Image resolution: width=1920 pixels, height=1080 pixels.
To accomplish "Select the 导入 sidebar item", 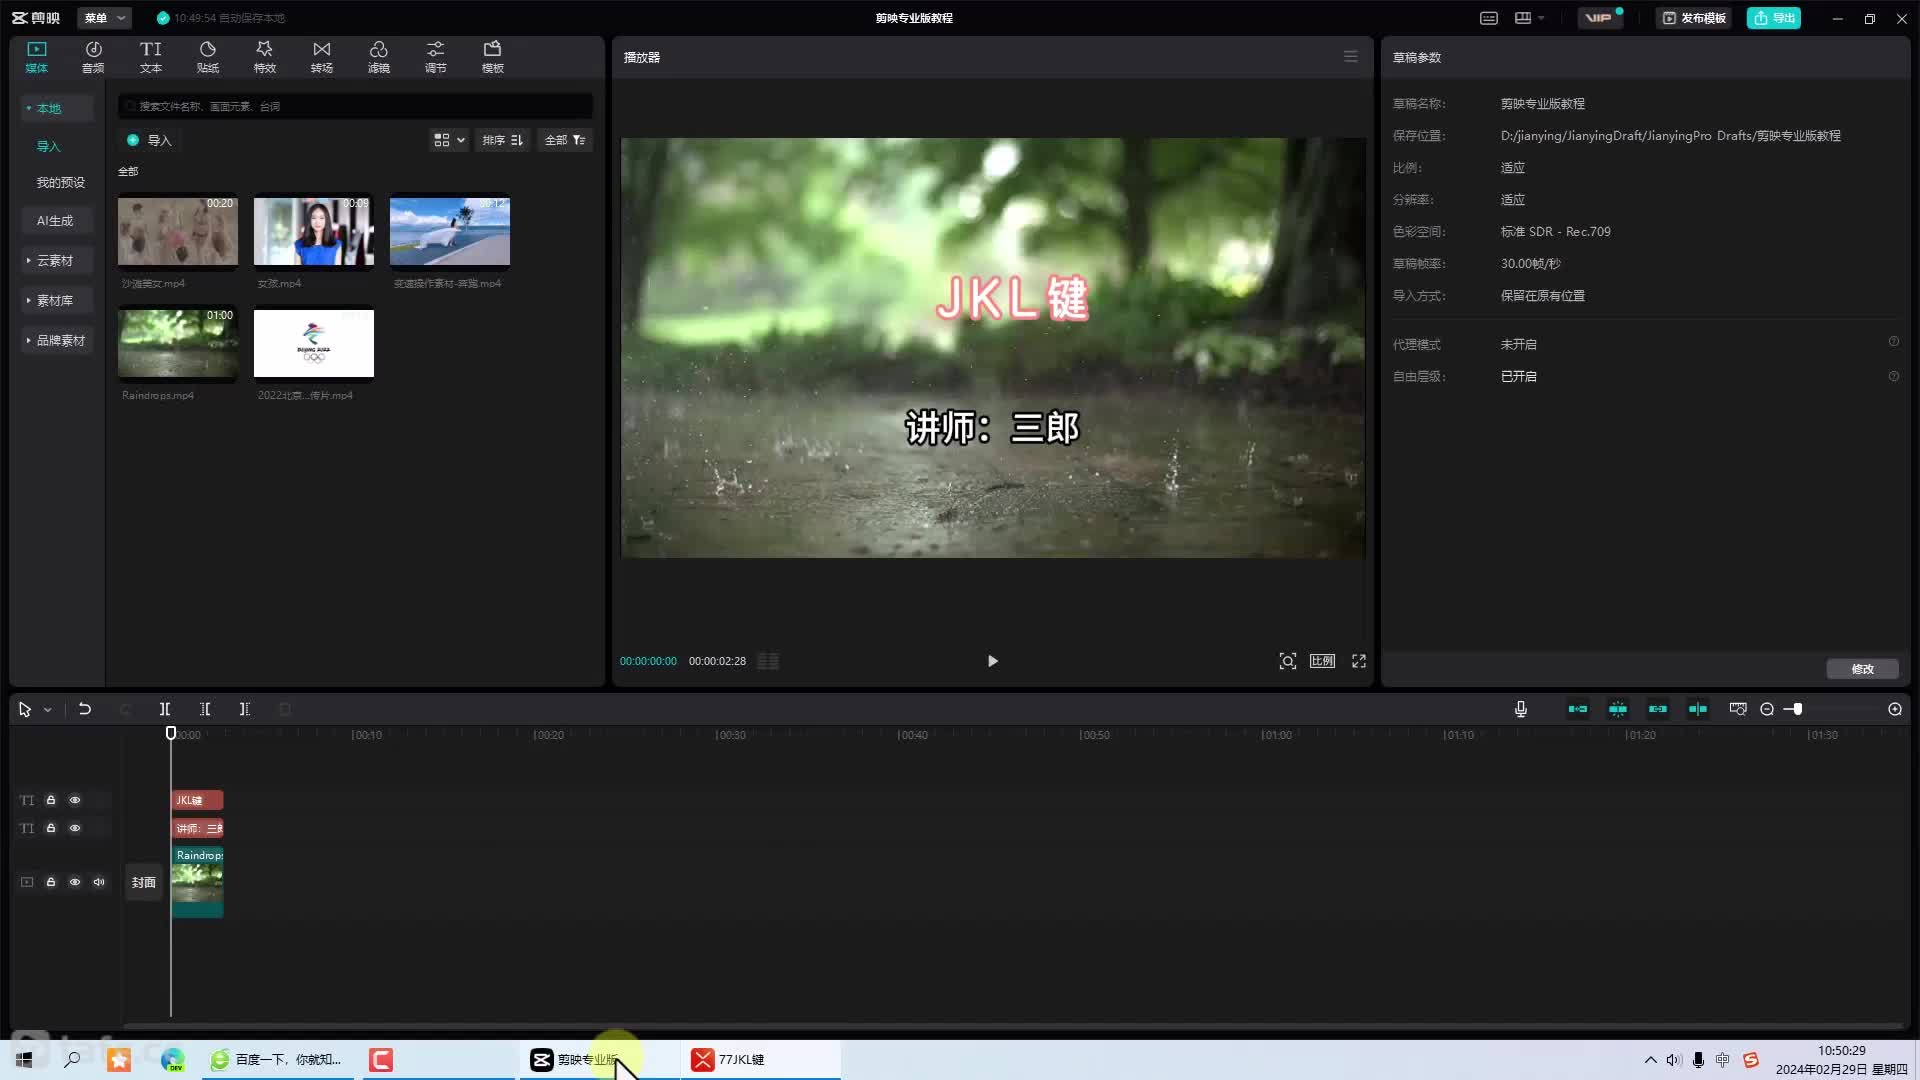I will (x=49, y=146).
